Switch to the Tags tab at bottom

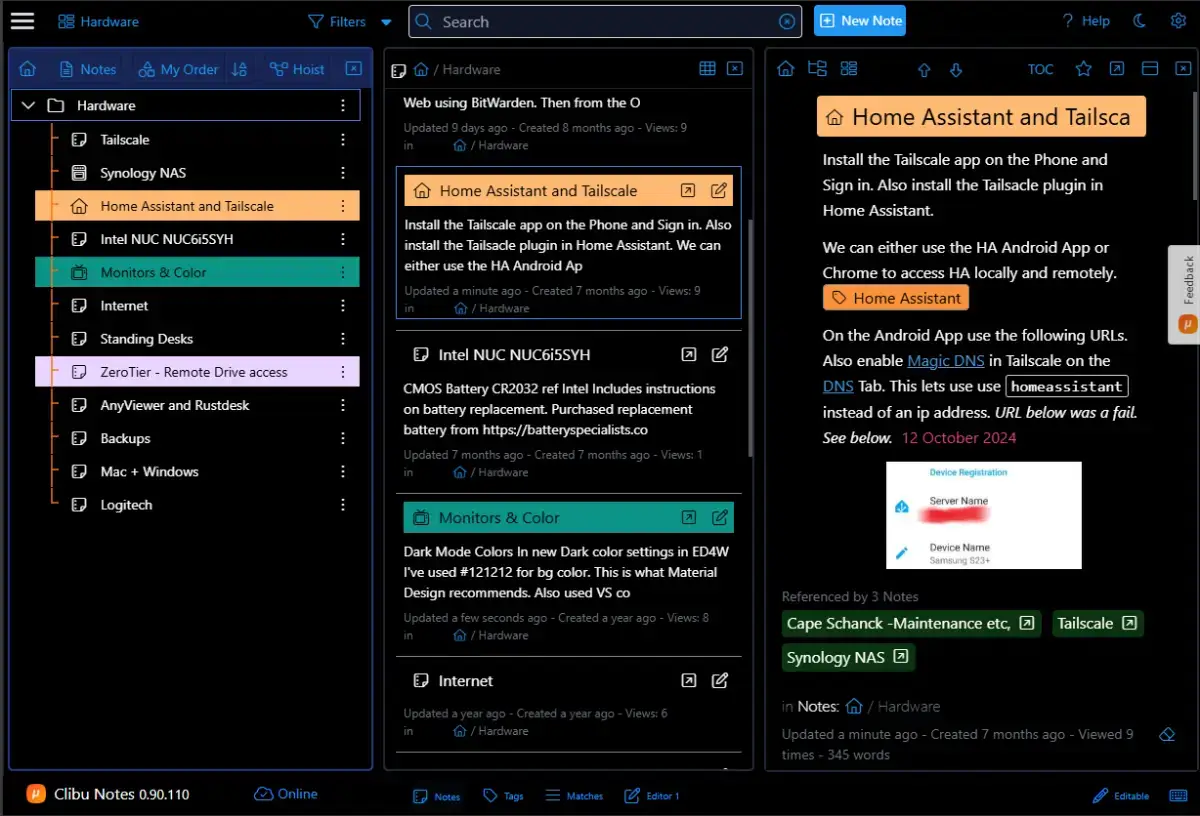(x=503, y=796)
